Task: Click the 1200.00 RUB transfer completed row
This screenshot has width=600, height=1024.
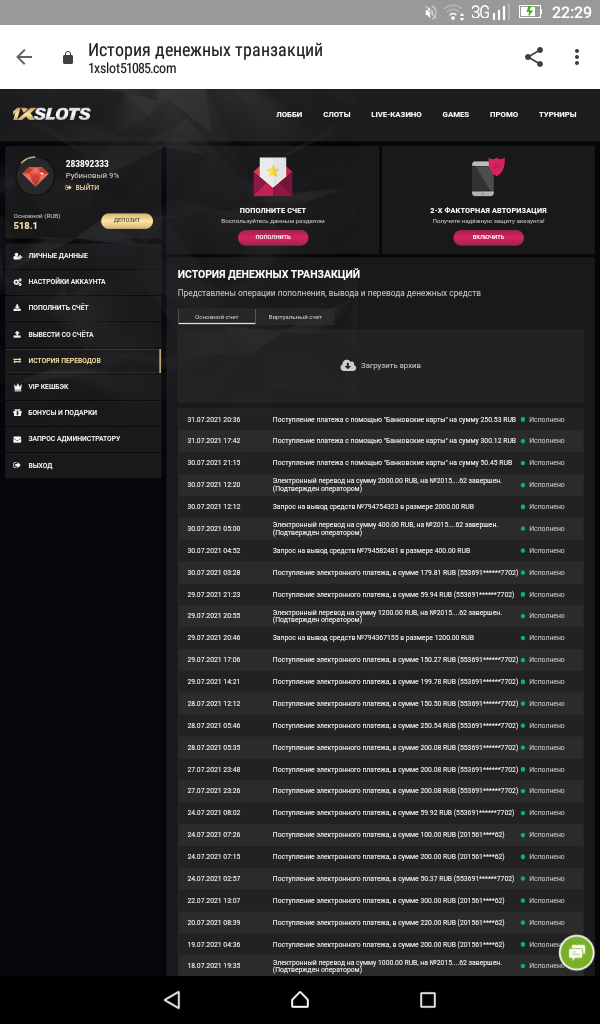Action: click(x=381, y=616)
